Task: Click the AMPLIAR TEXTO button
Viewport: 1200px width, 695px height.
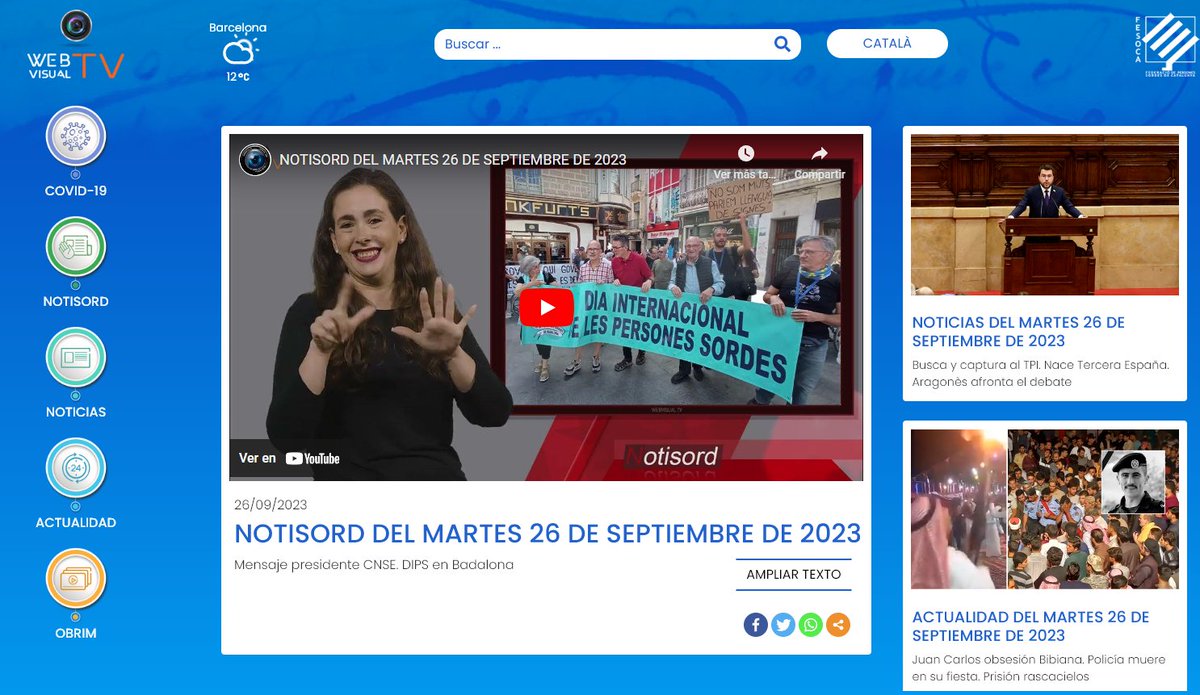Action: click(793, 574)
